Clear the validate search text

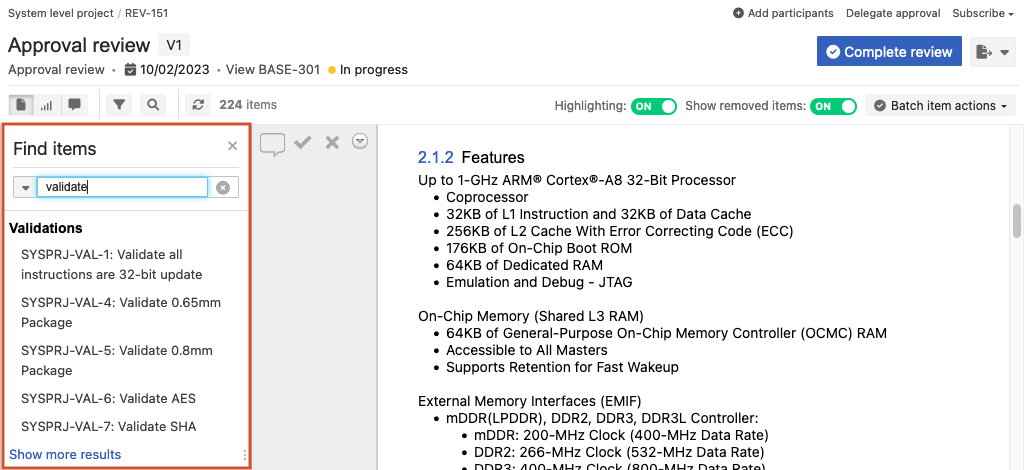click(x=223, y=188)
